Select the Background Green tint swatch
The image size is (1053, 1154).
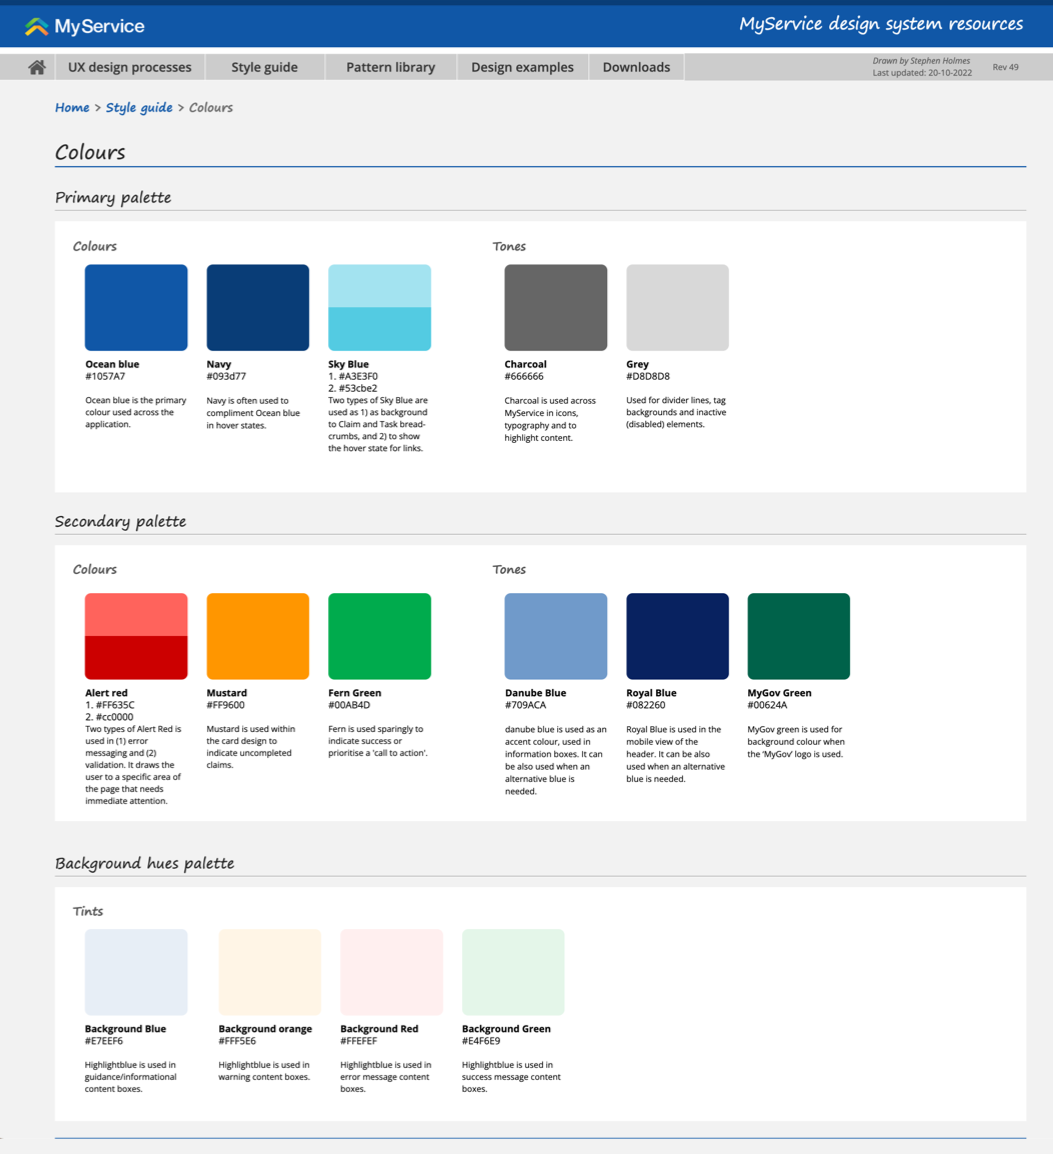[x=513, y=972]
